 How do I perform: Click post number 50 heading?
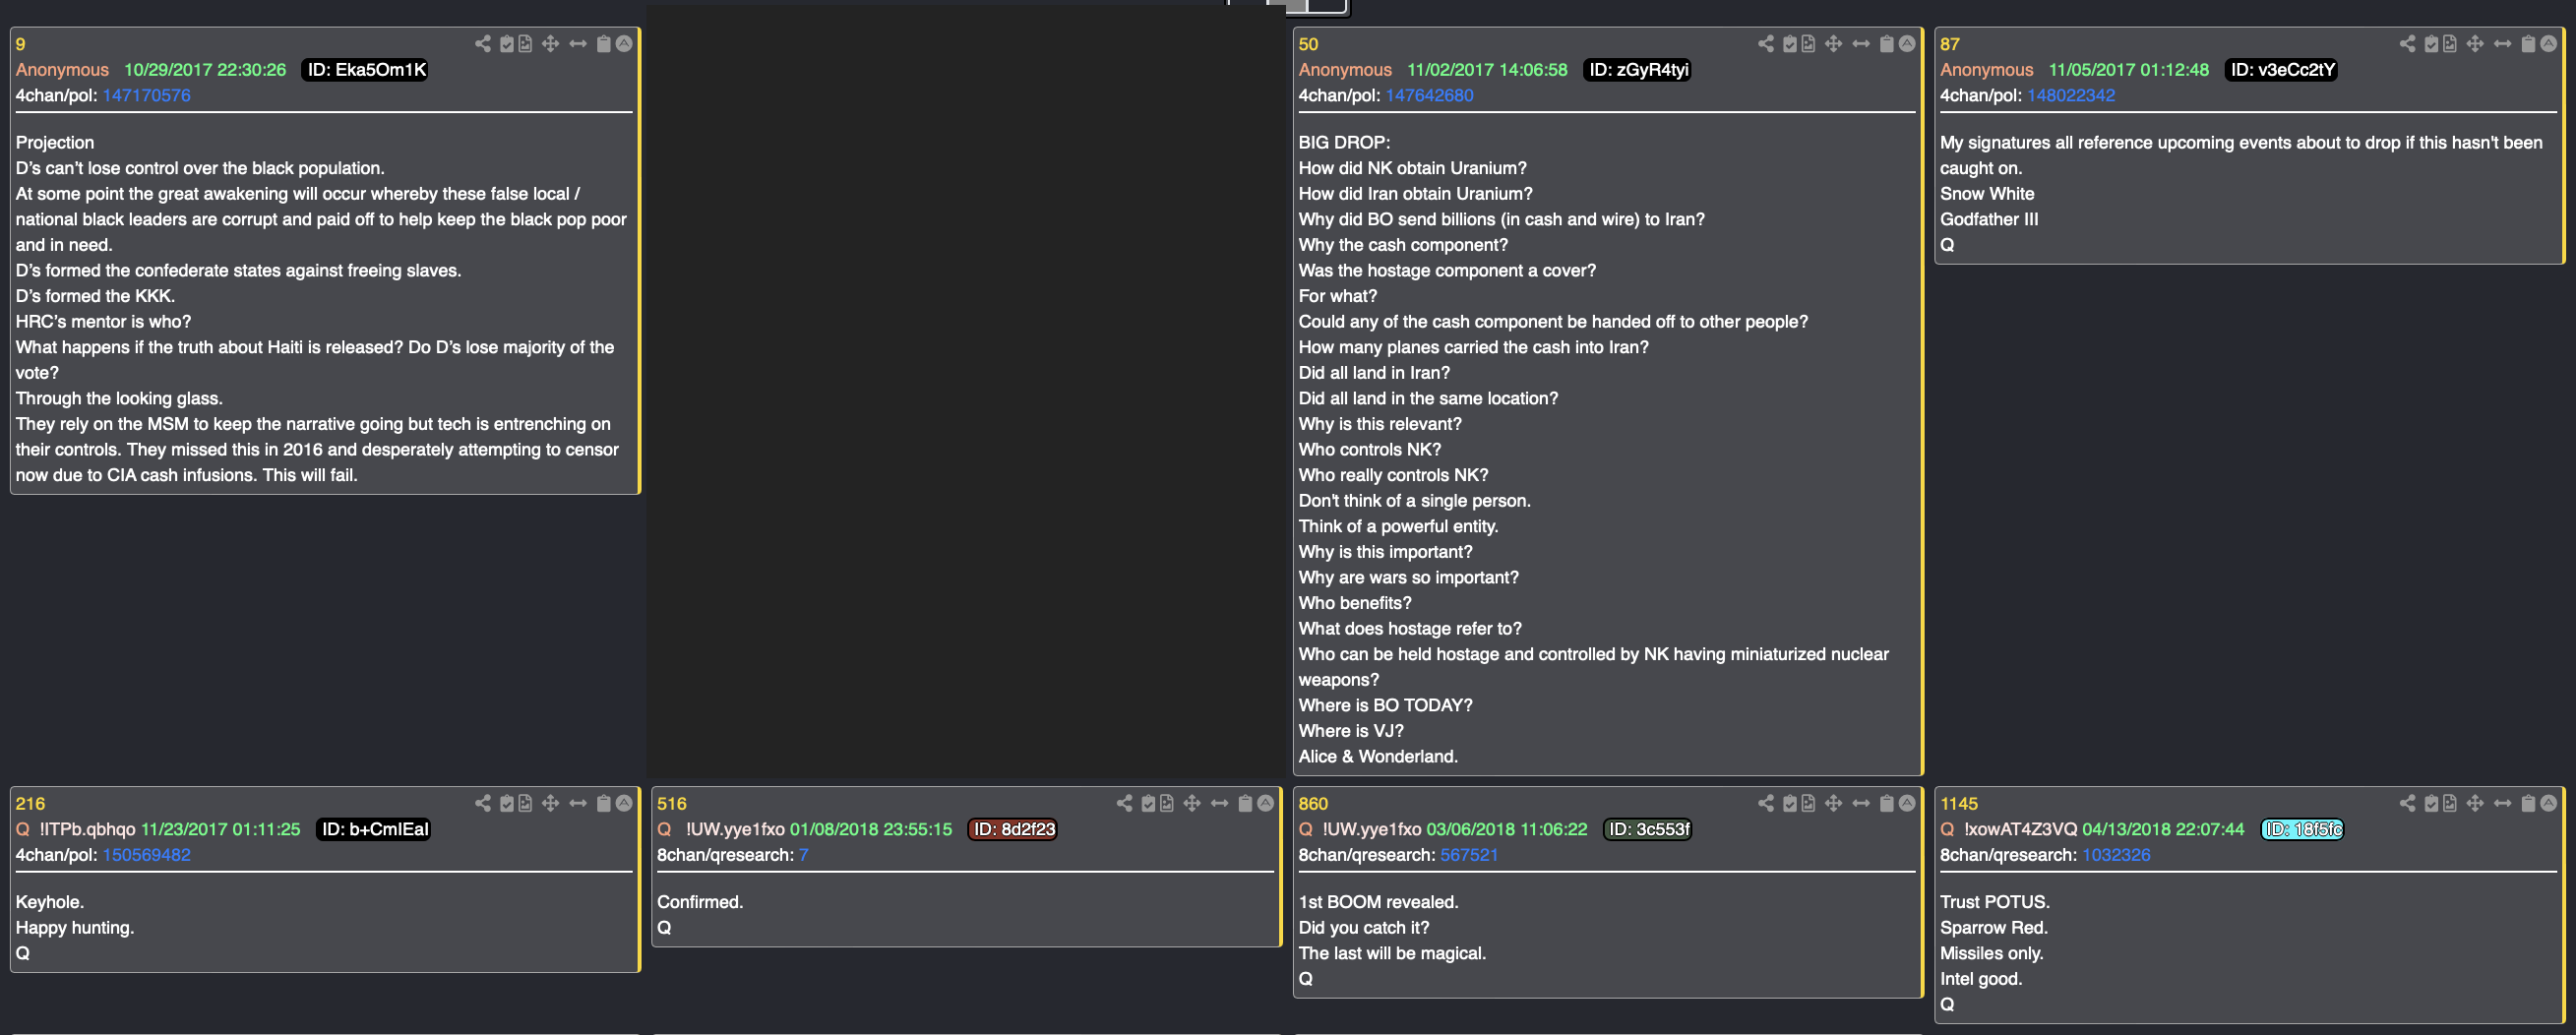click(x=1308, y=44)
